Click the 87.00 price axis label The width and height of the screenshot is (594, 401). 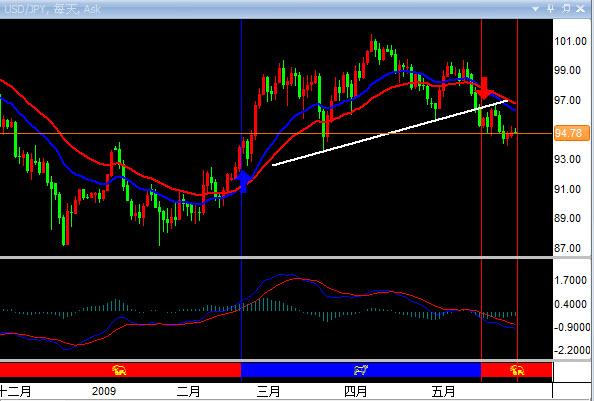(x=567, y=248)
